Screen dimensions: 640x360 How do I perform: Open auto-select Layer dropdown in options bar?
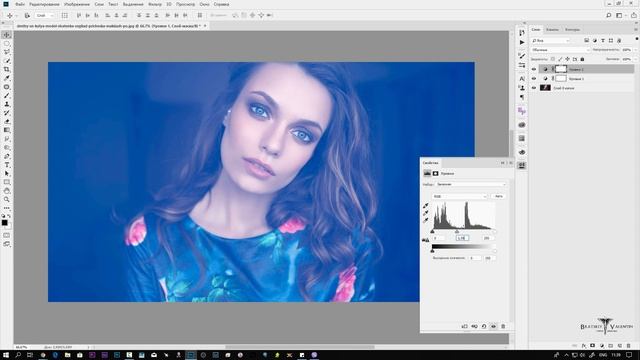click(x=45, y=15)
